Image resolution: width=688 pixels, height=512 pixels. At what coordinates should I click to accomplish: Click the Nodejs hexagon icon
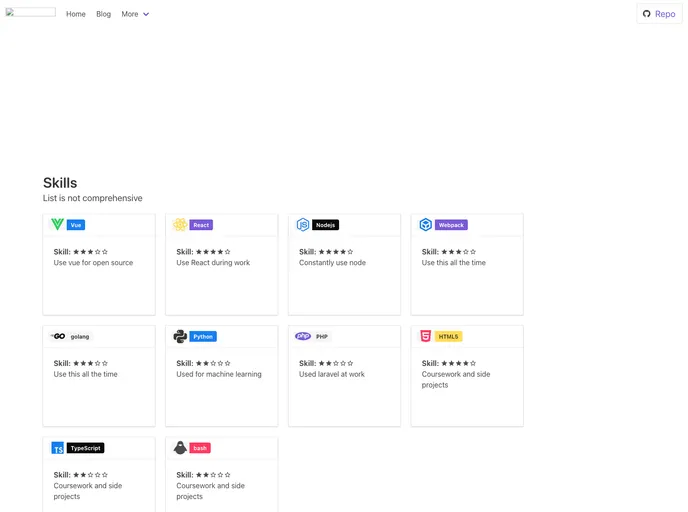click(x=303, y=225)
